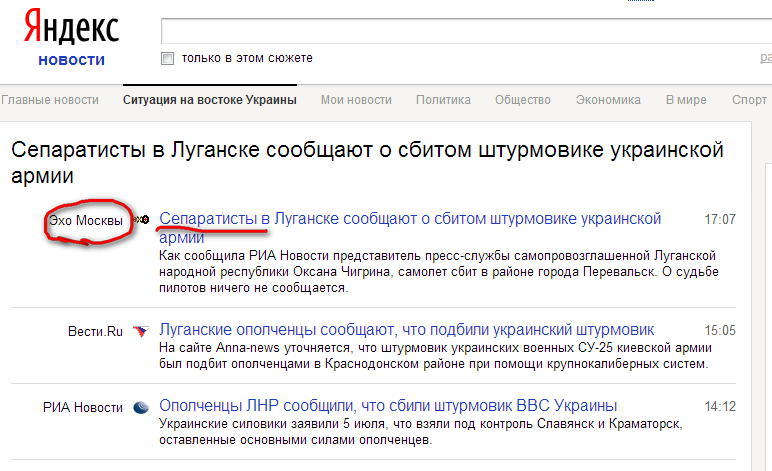Click snippet 'Украинские силовики заявили 5 июля'
772x471 pixels.
[421, 432]
